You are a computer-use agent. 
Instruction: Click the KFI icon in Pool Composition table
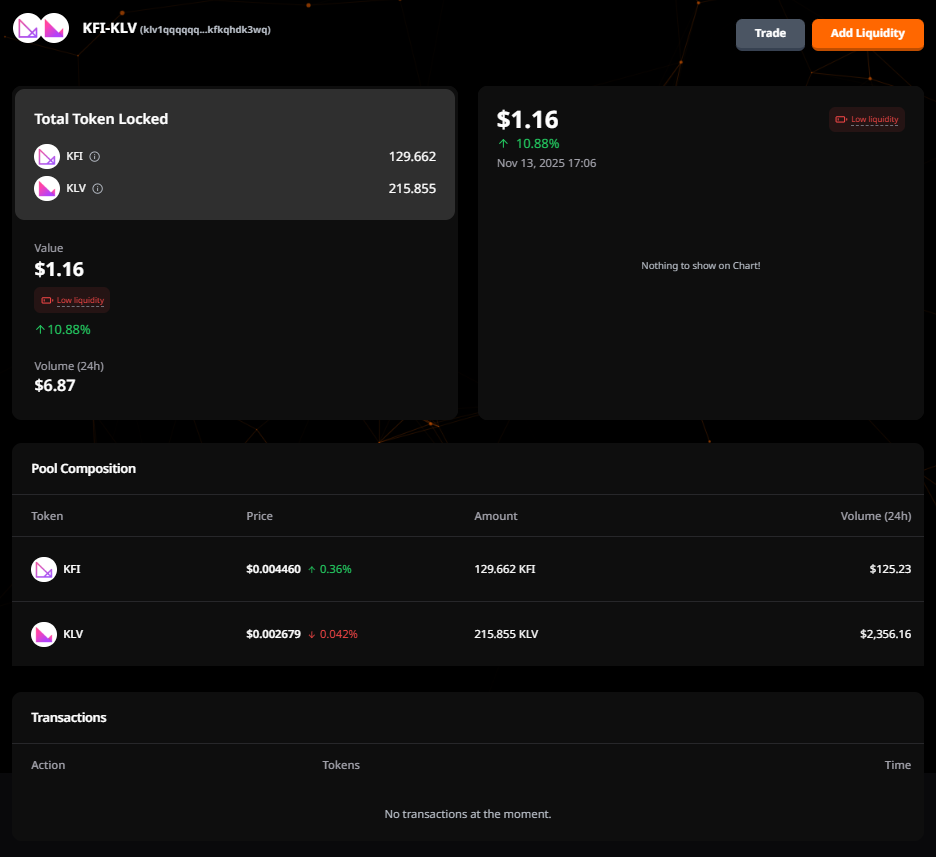point(44,569)
